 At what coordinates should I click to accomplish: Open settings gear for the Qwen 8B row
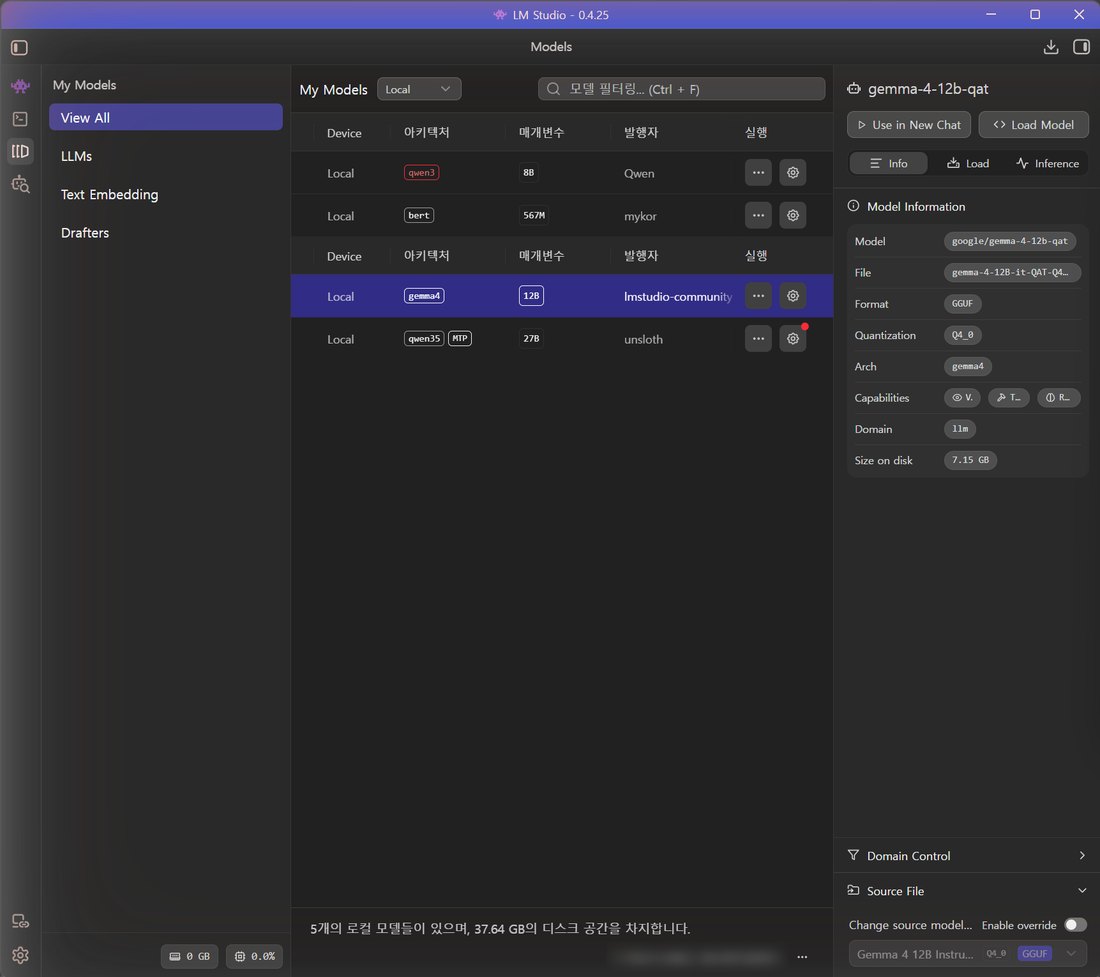(x=792, y=173)
